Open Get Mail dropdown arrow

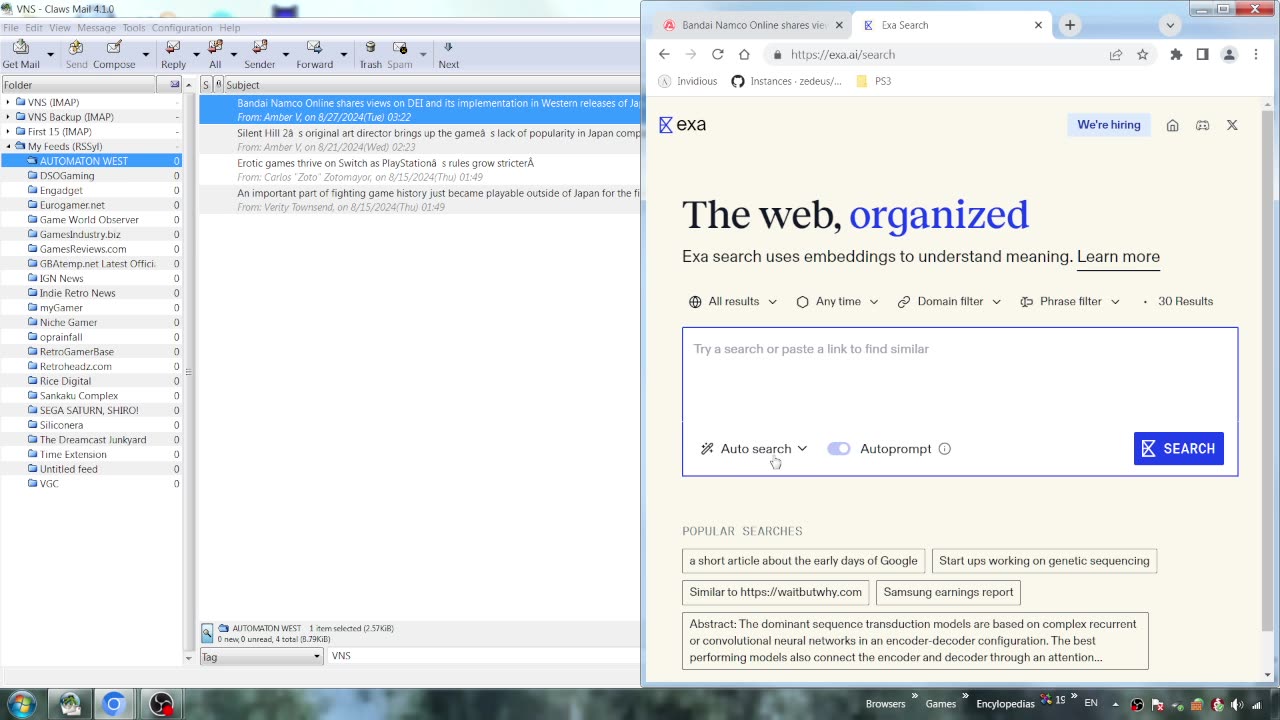coord(53,55)
